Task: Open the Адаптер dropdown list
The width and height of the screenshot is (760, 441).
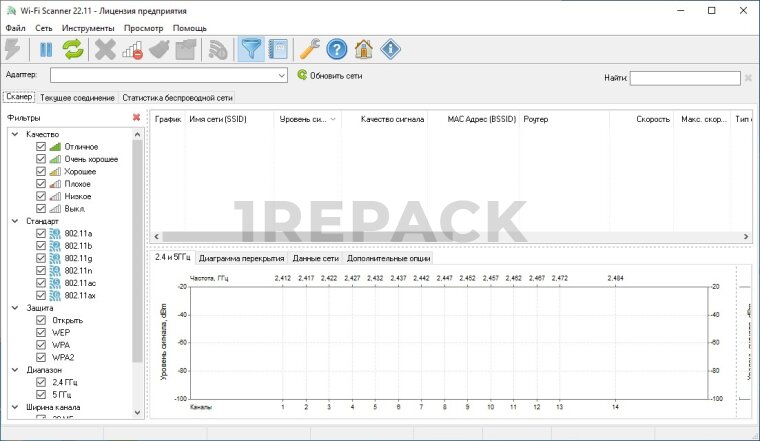Action: tap(283, 75)
